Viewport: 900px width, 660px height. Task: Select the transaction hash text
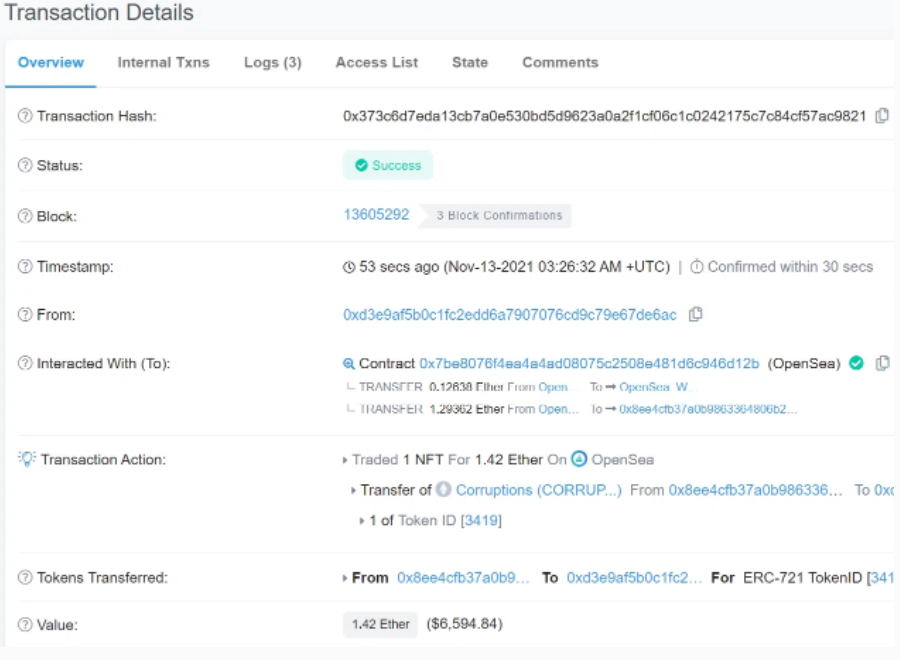pyautogui.click(x=604, y=116)
